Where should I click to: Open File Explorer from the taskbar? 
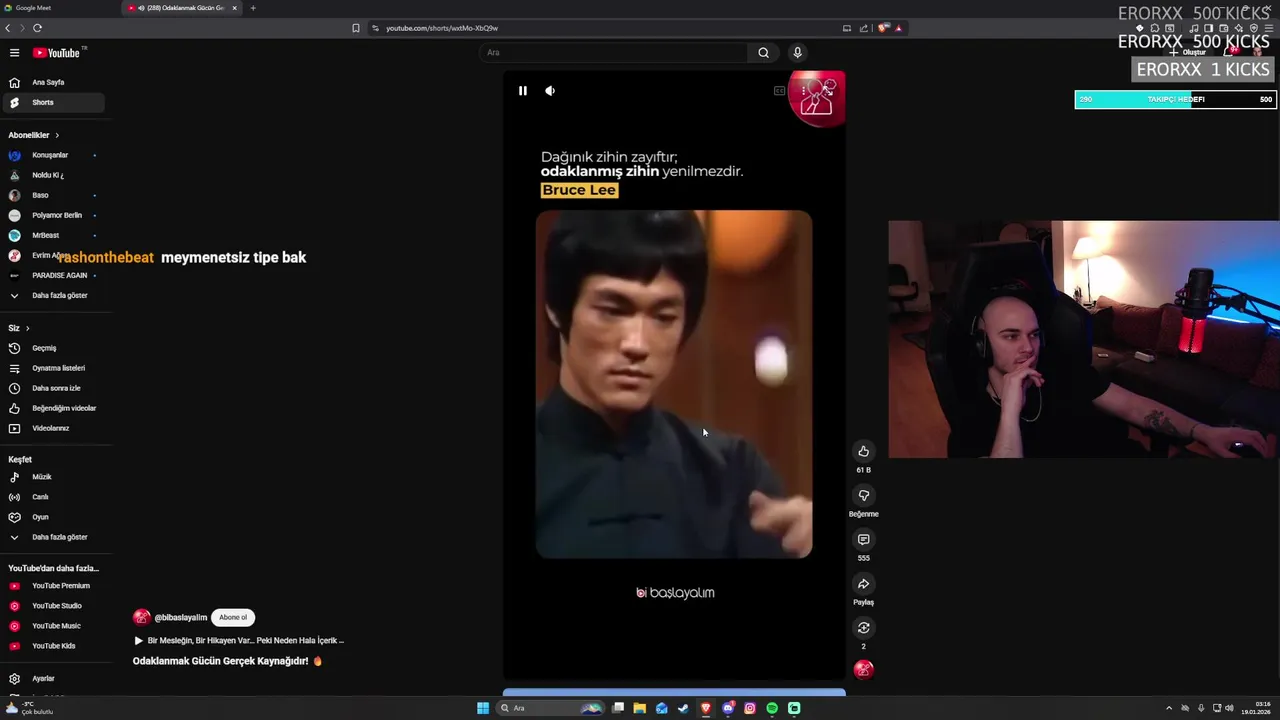640,708
